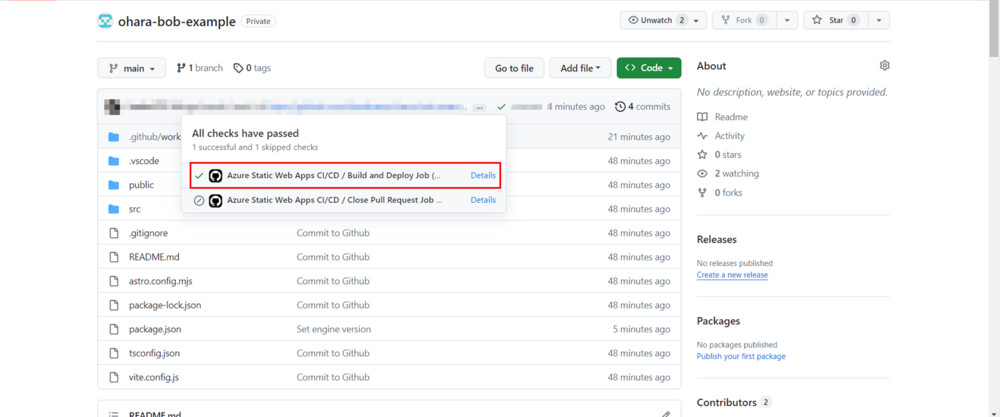Expand the Star lists dropdown arrow

[x=879, y=20]
